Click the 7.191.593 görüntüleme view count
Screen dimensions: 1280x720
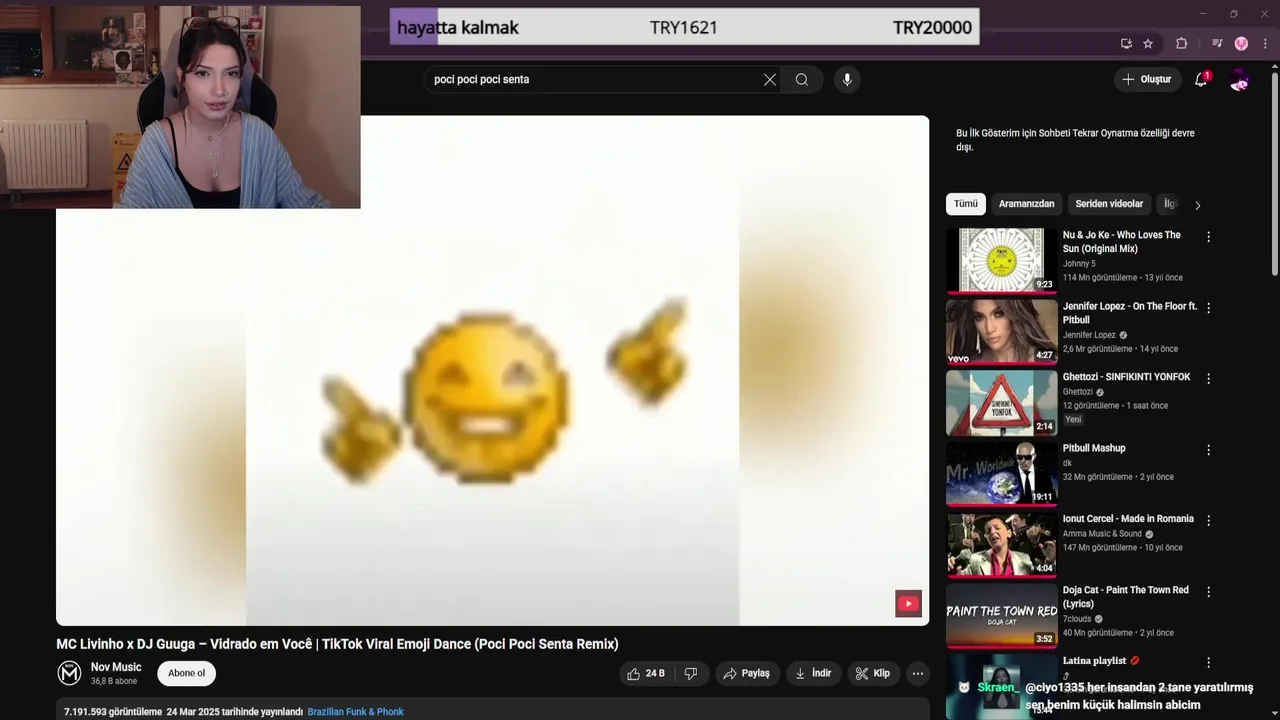pyautogui.click(x=113, y=712)
